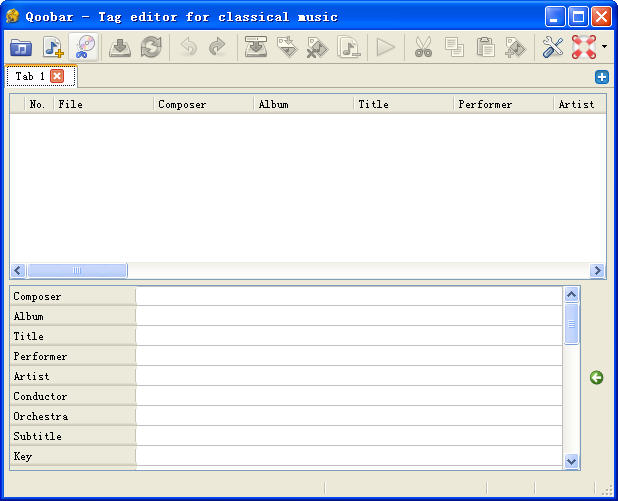Viewport: 618px width, 501px height.
Task: Open help lifebuoy icon
Action: (584, 47)
